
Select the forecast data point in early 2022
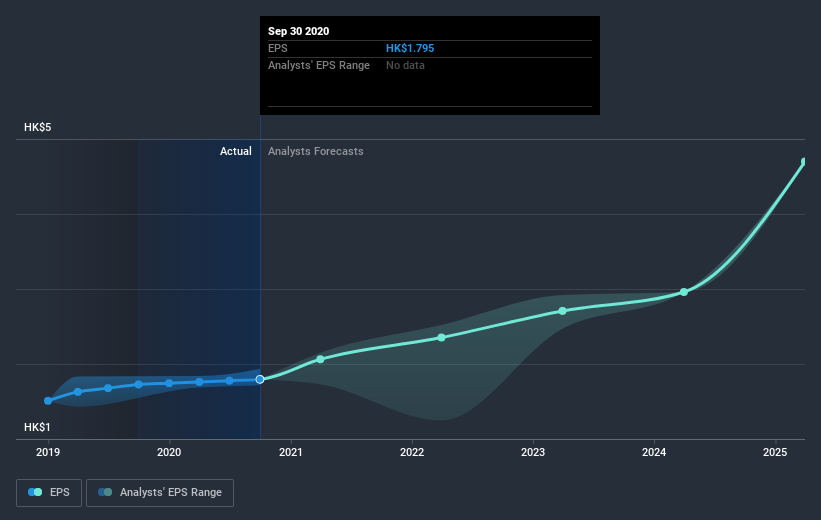441,338
